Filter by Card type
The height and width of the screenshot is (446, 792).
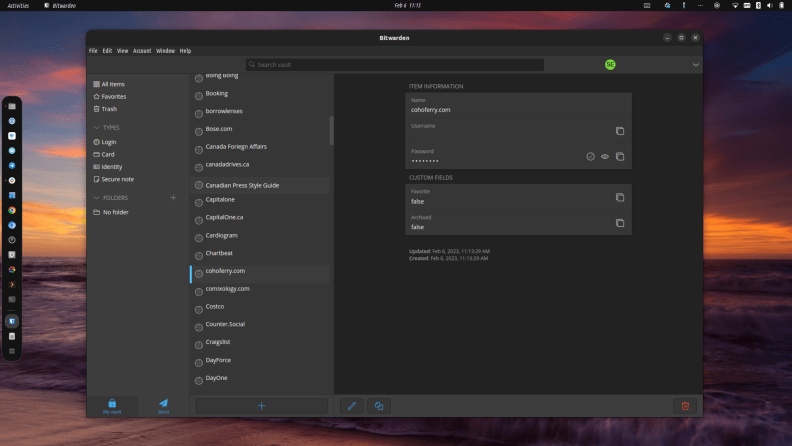tap(104, 155)
